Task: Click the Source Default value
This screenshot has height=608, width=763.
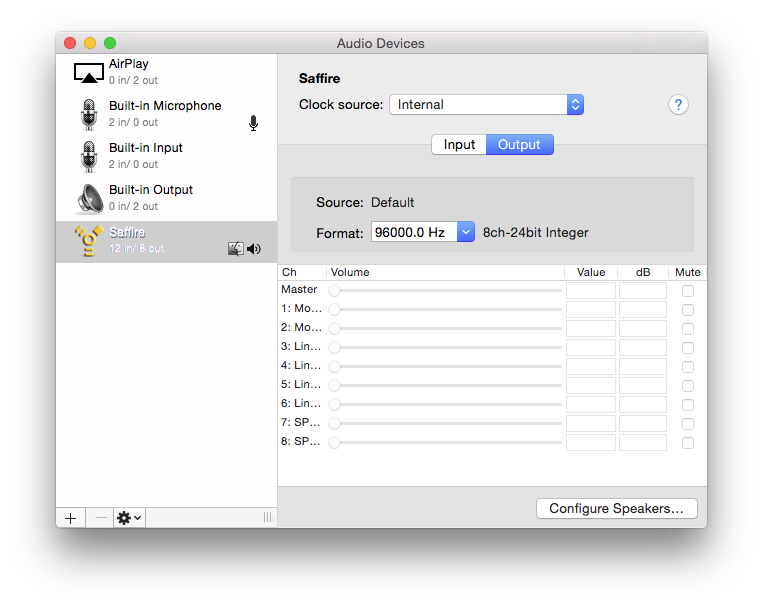Action: (392, 203)
